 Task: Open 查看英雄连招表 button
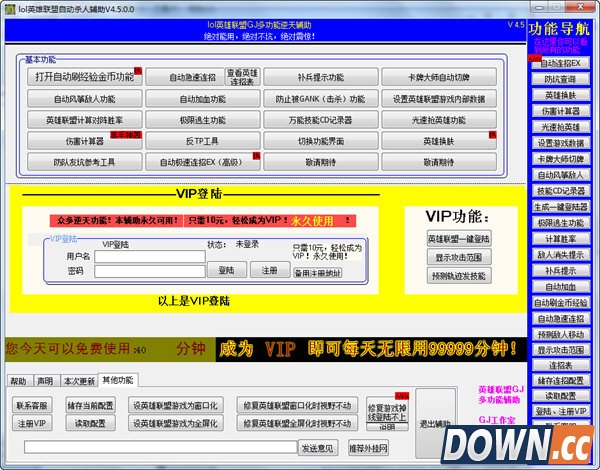[x=243, y=77]
